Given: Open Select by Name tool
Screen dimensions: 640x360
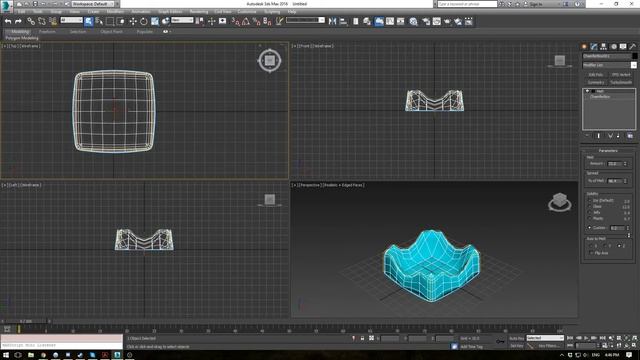Looking at the screenshot, I should (99, 21).
